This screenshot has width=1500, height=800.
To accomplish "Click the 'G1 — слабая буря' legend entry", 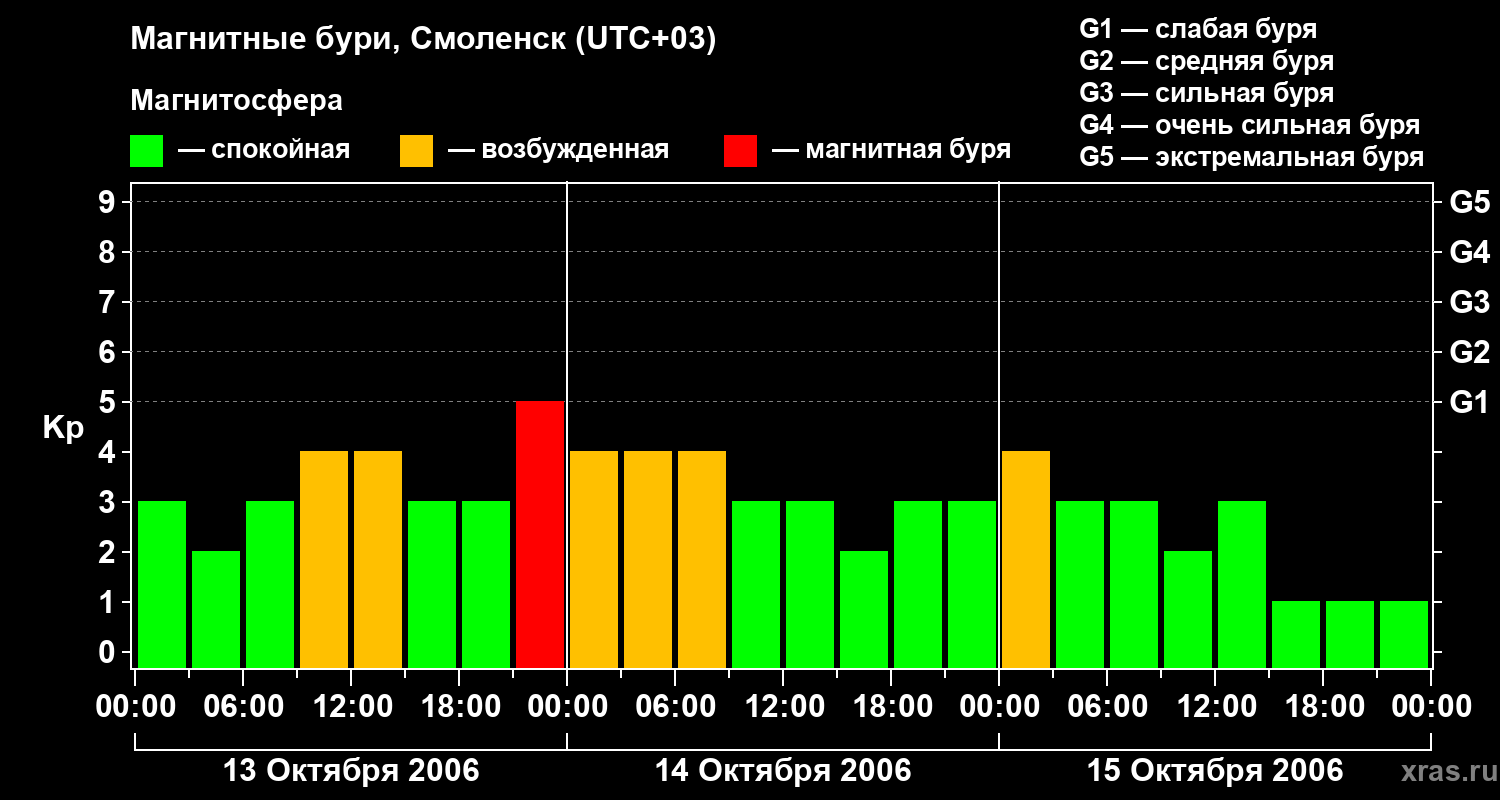I will click(1198, 29).
